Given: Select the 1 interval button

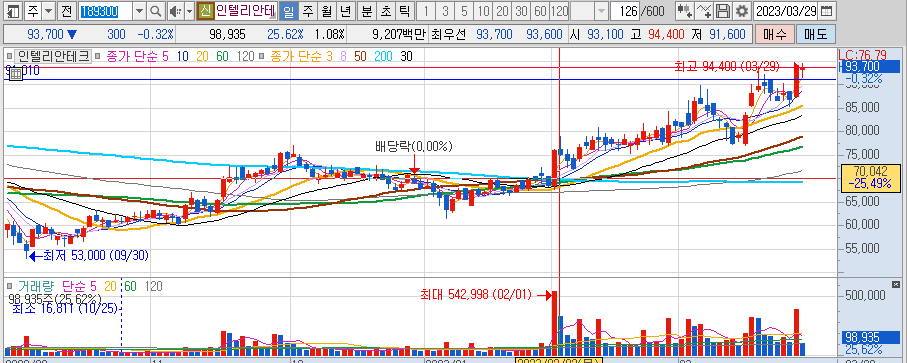Looking at the screenshot, I should pos(426,10).
